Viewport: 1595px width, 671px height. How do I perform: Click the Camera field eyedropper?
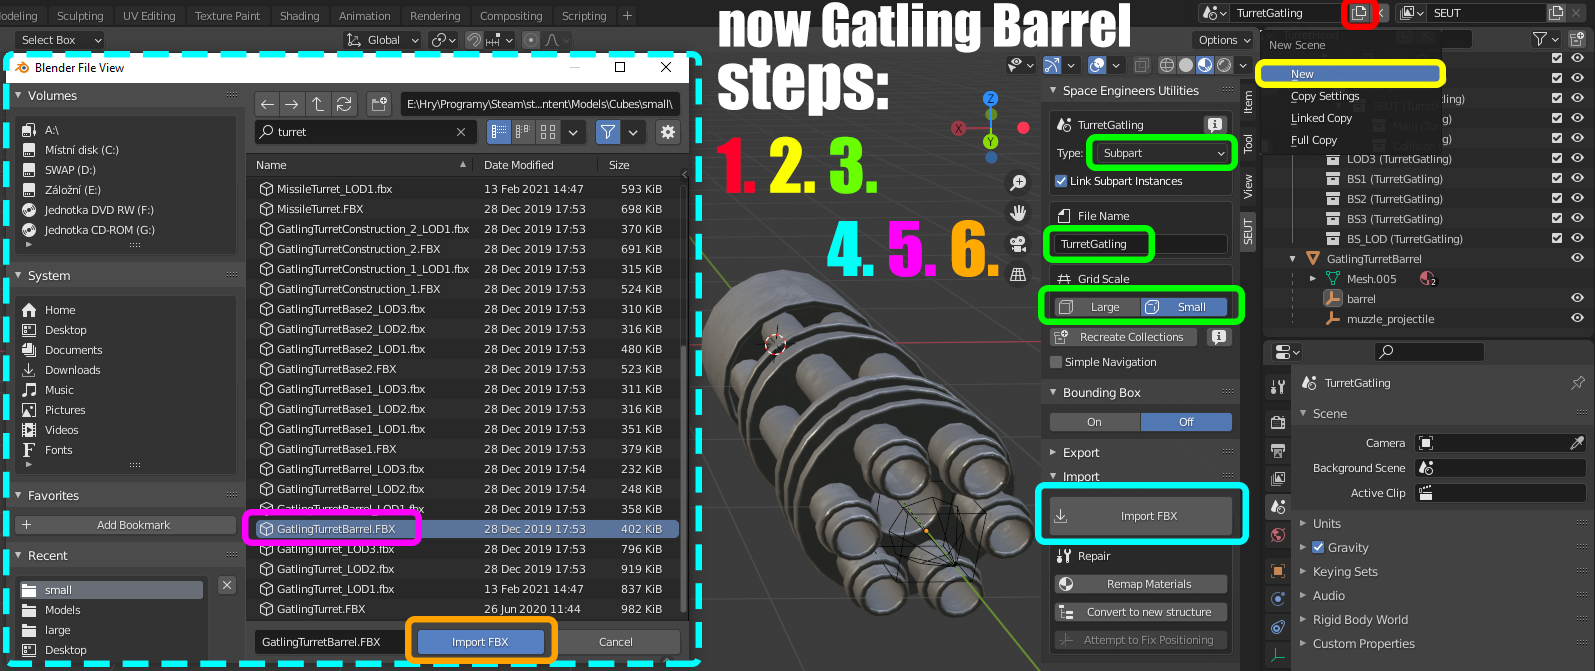(1577, 443)
